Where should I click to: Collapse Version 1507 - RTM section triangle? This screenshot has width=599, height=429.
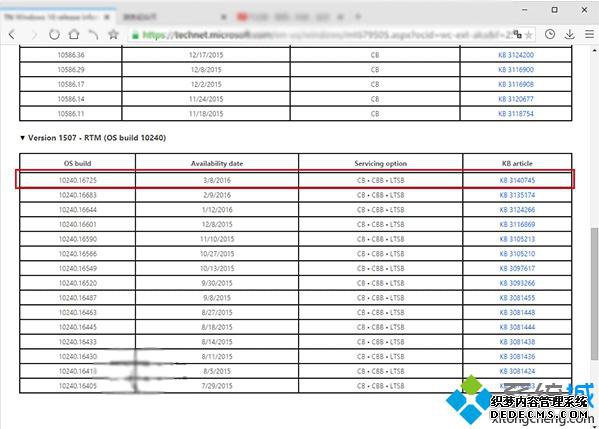coord(23,138)
